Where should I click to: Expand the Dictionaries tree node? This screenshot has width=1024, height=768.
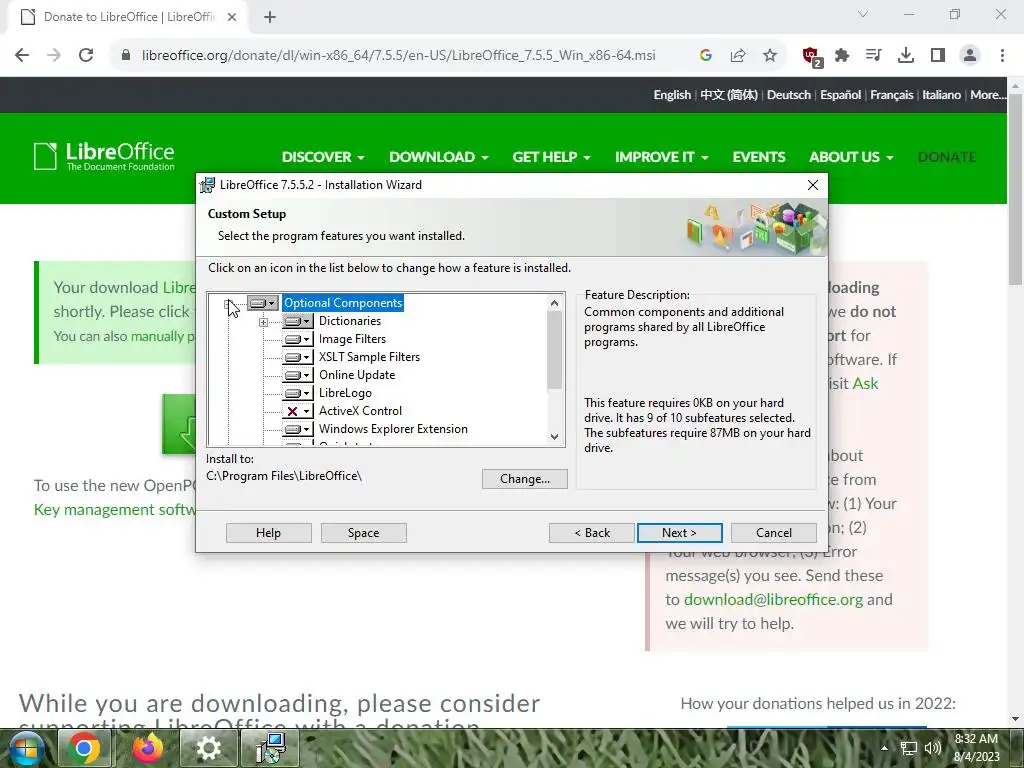point(263,322)
